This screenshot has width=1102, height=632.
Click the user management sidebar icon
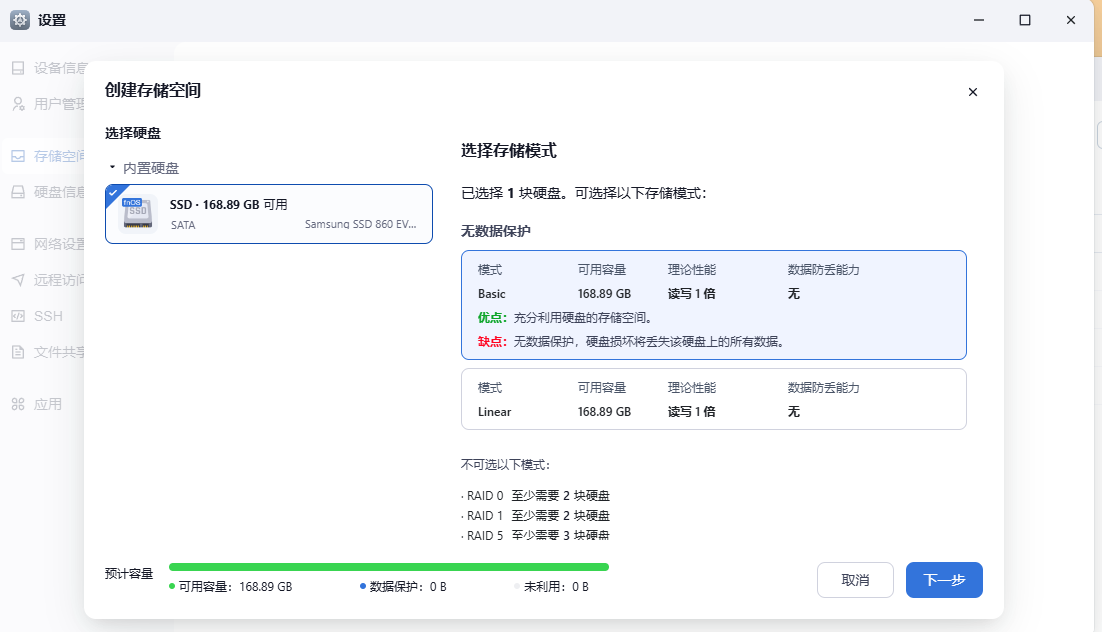point(18,103)
